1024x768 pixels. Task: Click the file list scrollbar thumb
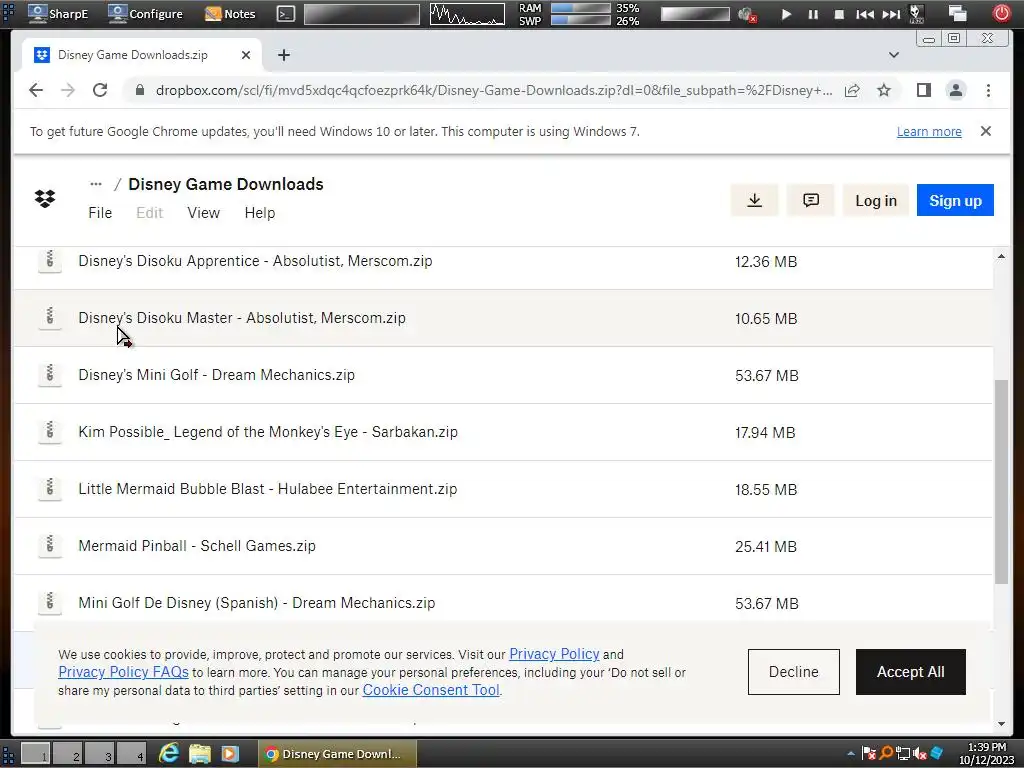tap(1001, 482)
